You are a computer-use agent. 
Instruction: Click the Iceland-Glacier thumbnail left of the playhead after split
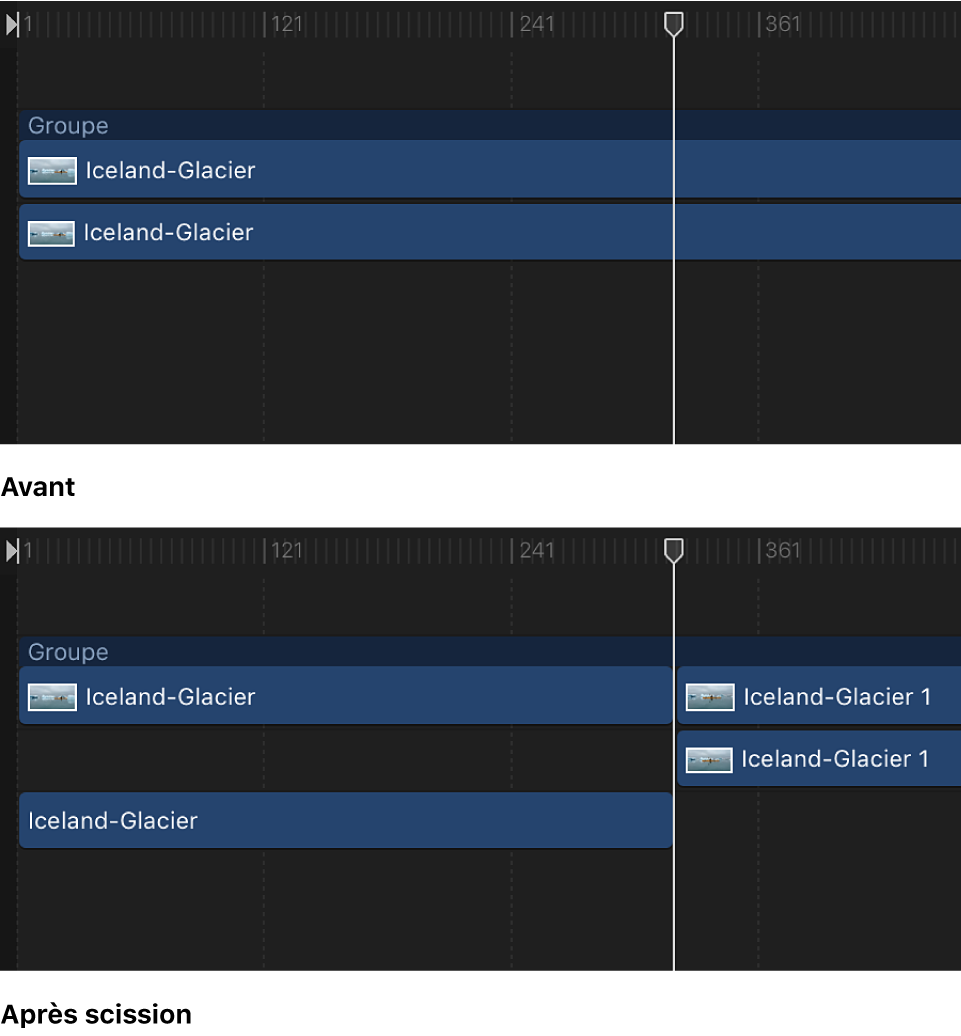(x=52, y=697)
